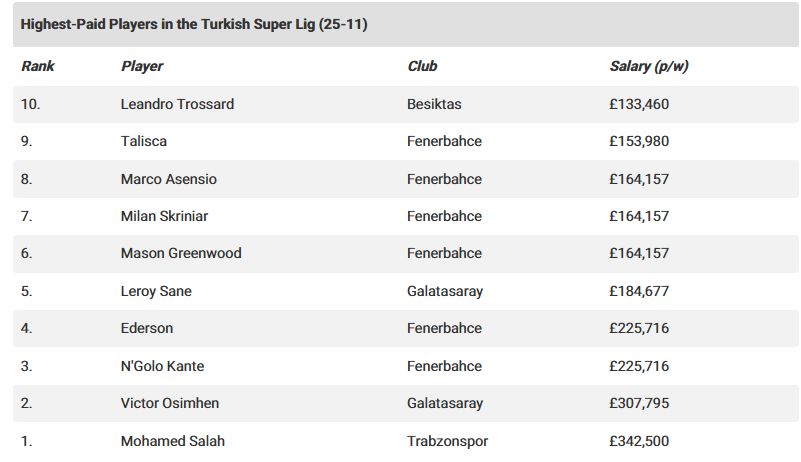The width and height of the screenshot is (801, 462).
Task: Click the Ederson player name
Action: (x=147, y=328)
